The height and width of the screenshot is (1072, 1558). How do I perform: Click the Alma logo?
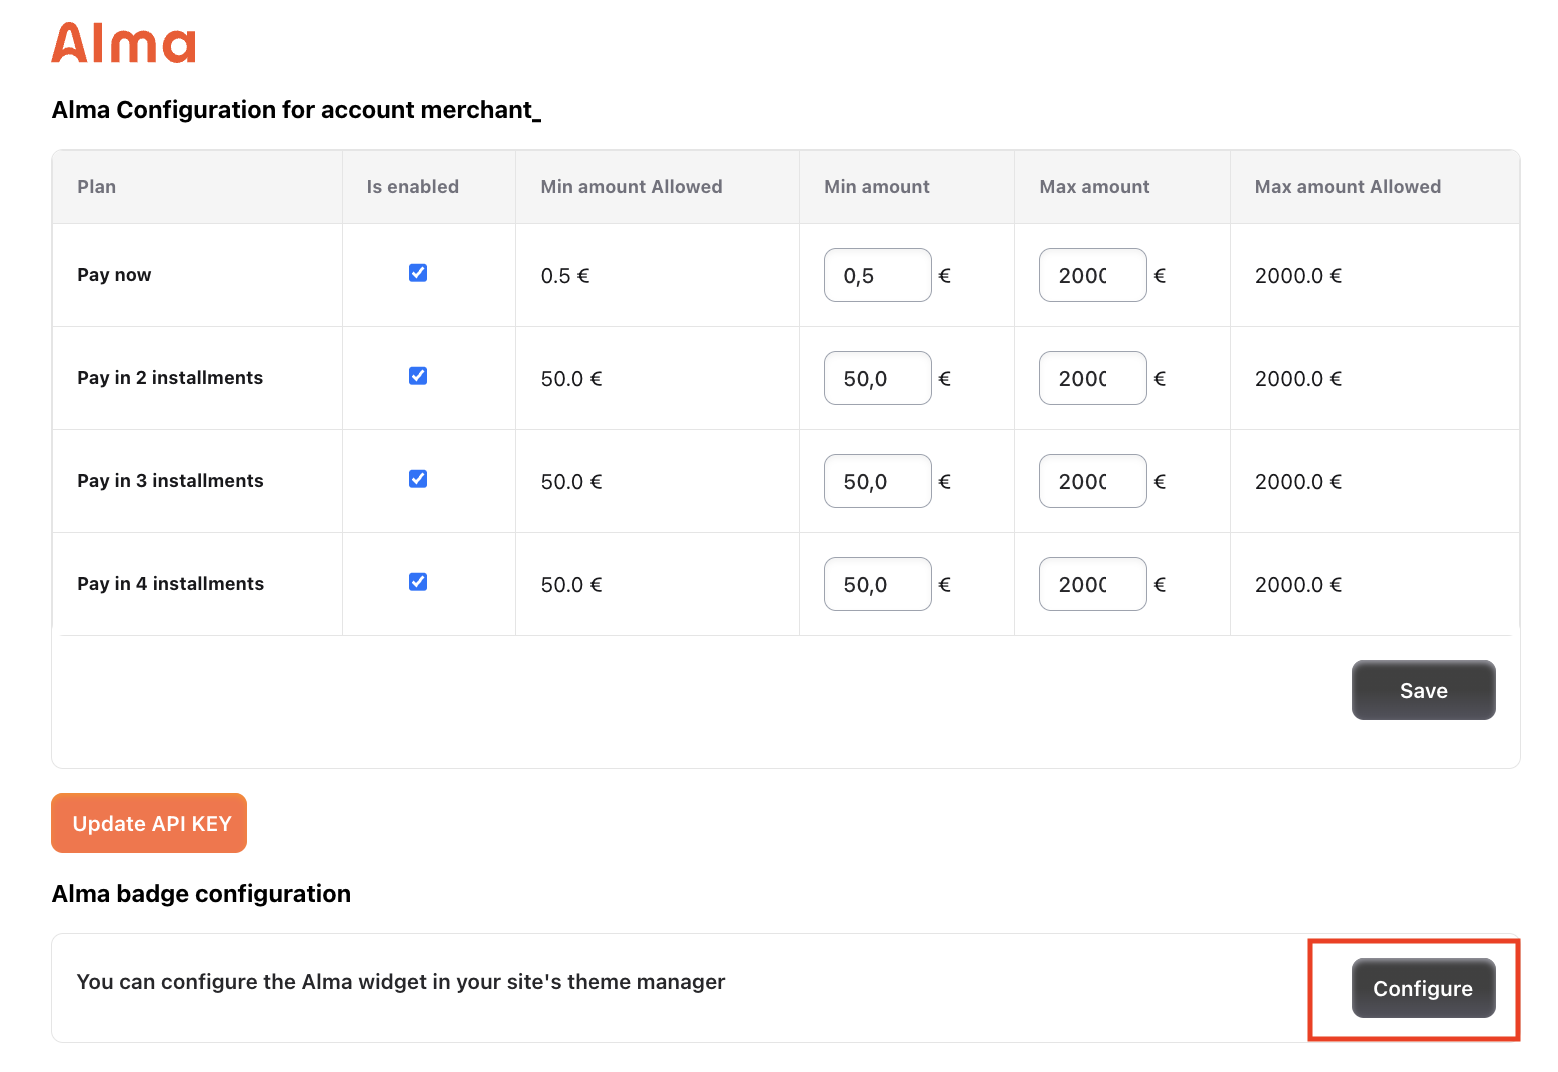coord(124,43)
